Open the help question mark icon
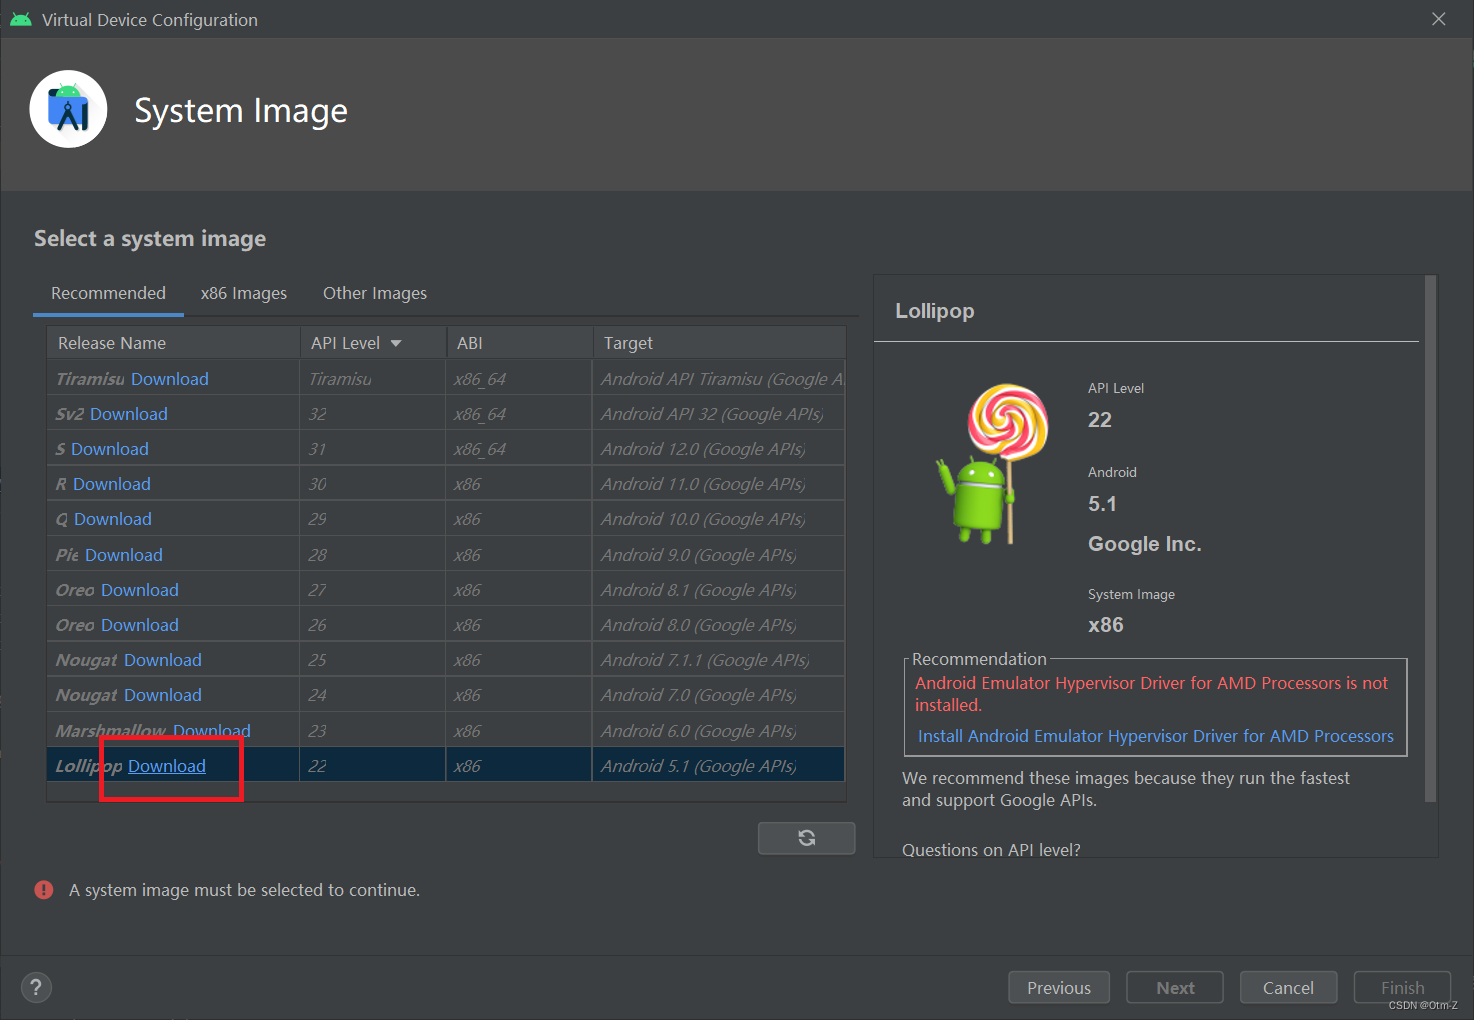1474x1020 pixels. [x=36, y=987]
